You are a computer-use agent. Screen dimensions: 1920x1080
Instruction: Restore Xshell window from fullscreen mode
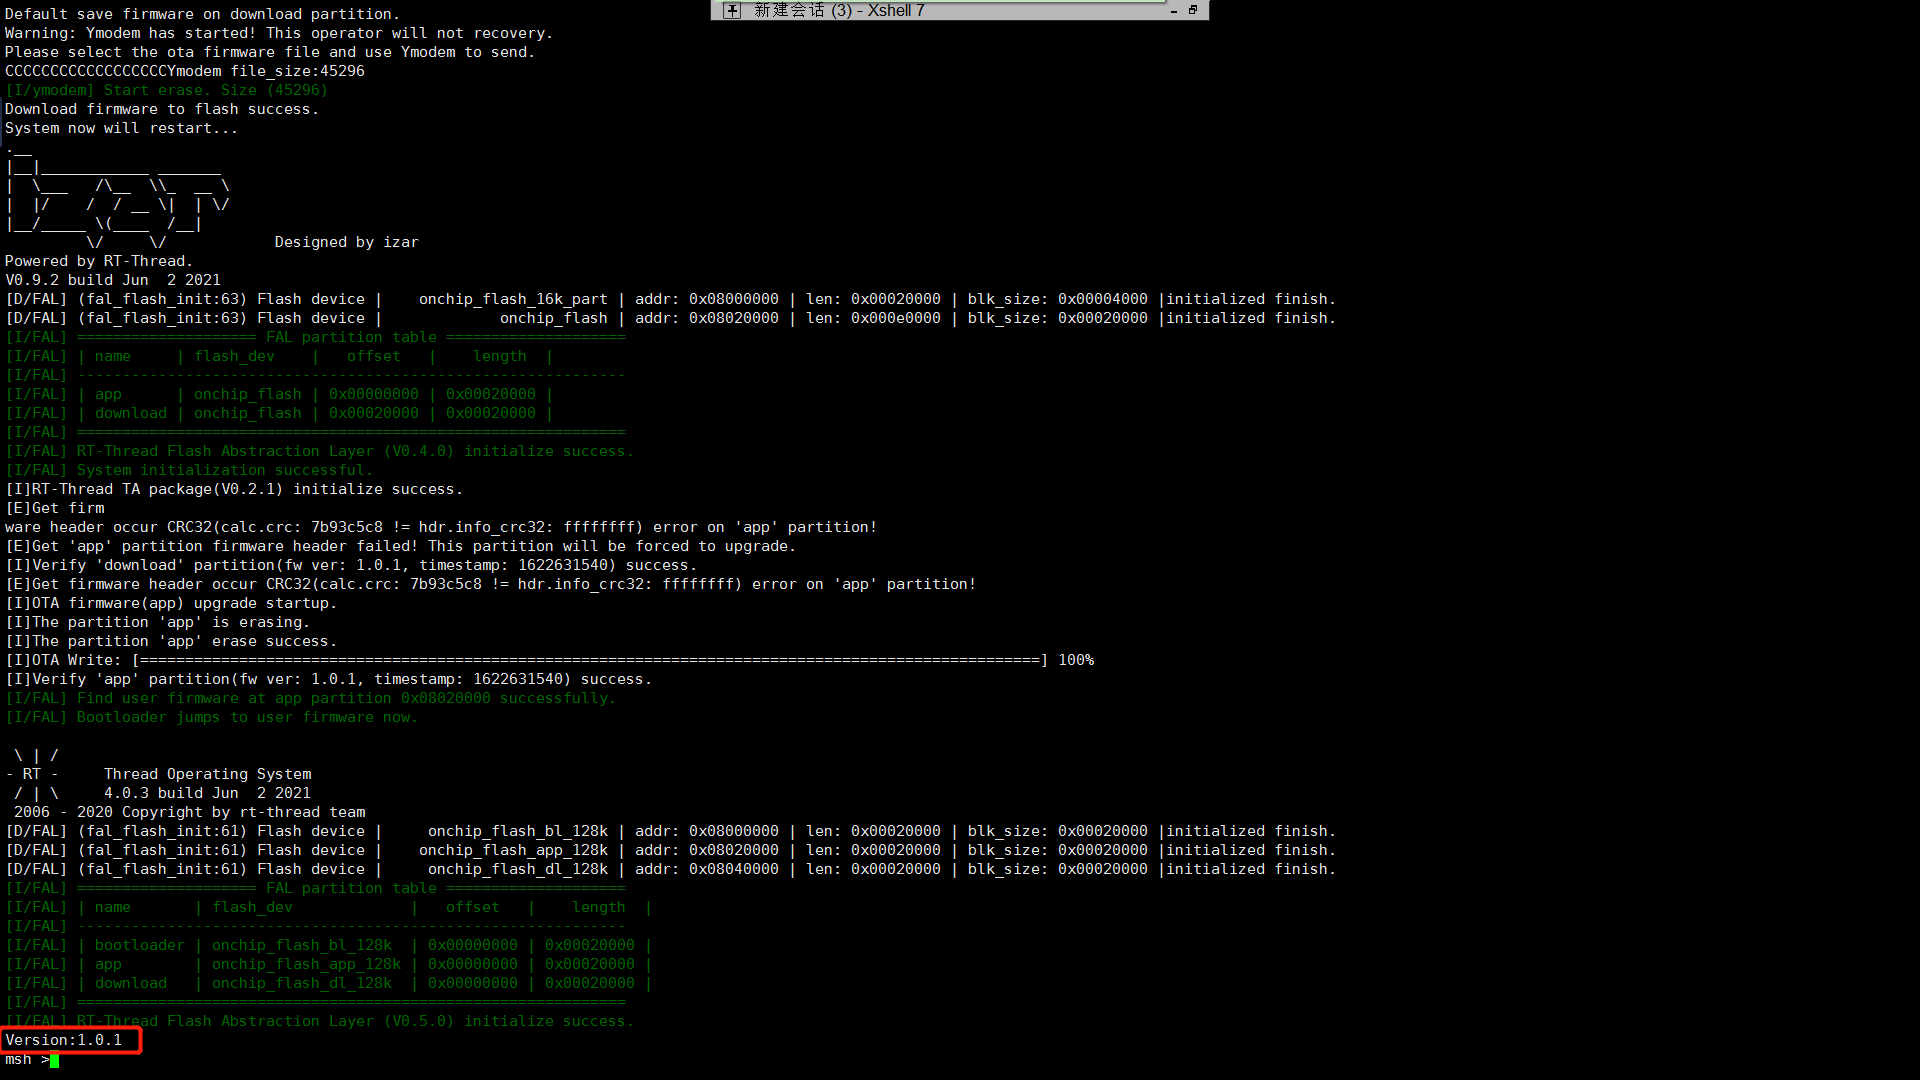click(x=1192, y=10)
